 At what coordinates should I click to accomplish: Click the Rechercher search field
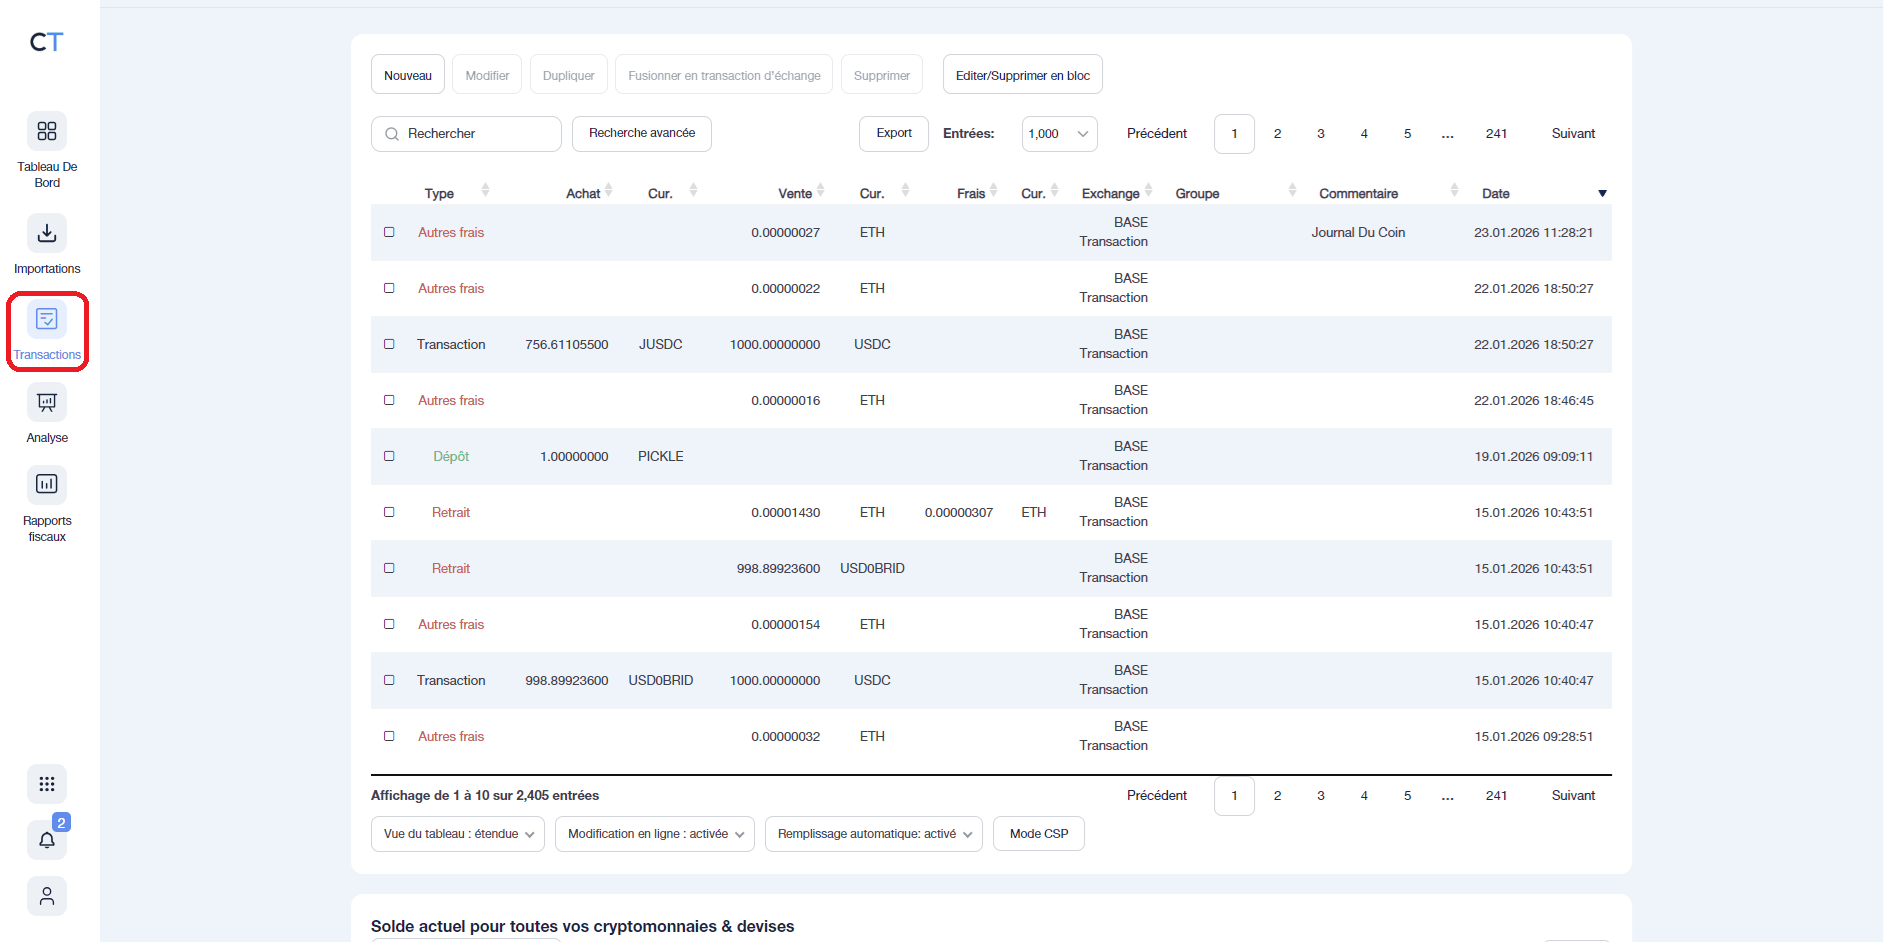pyautogui.click(x=465, y=133)
